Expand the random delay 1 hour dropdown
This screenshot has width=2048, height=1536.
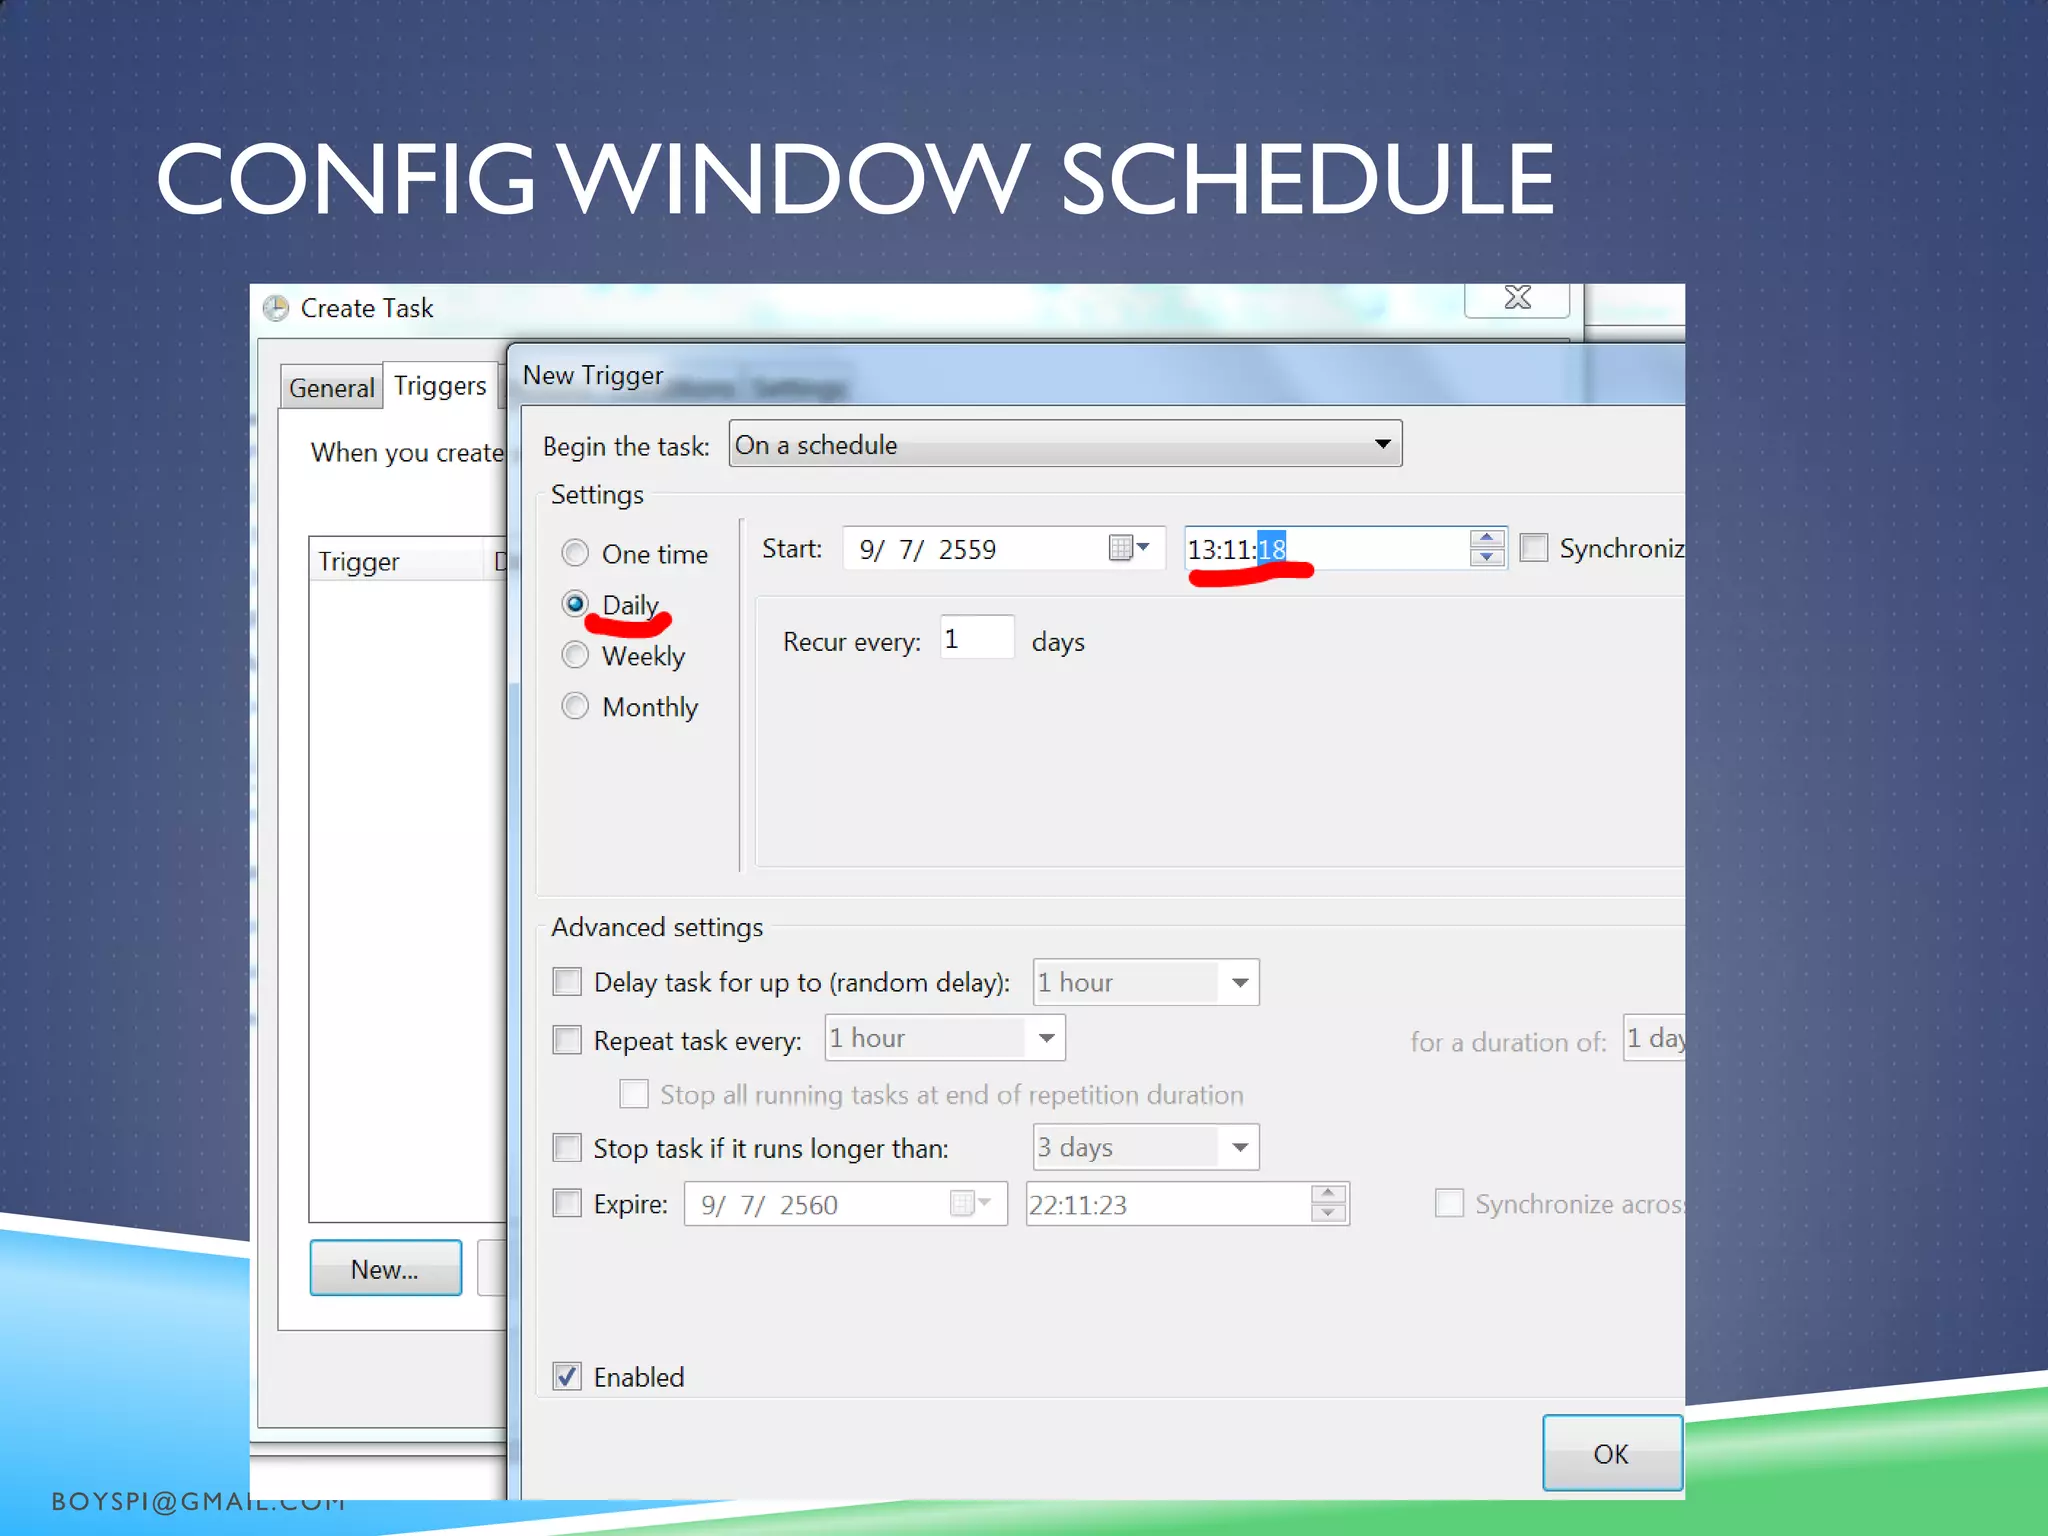click(x=1145, y=982)
